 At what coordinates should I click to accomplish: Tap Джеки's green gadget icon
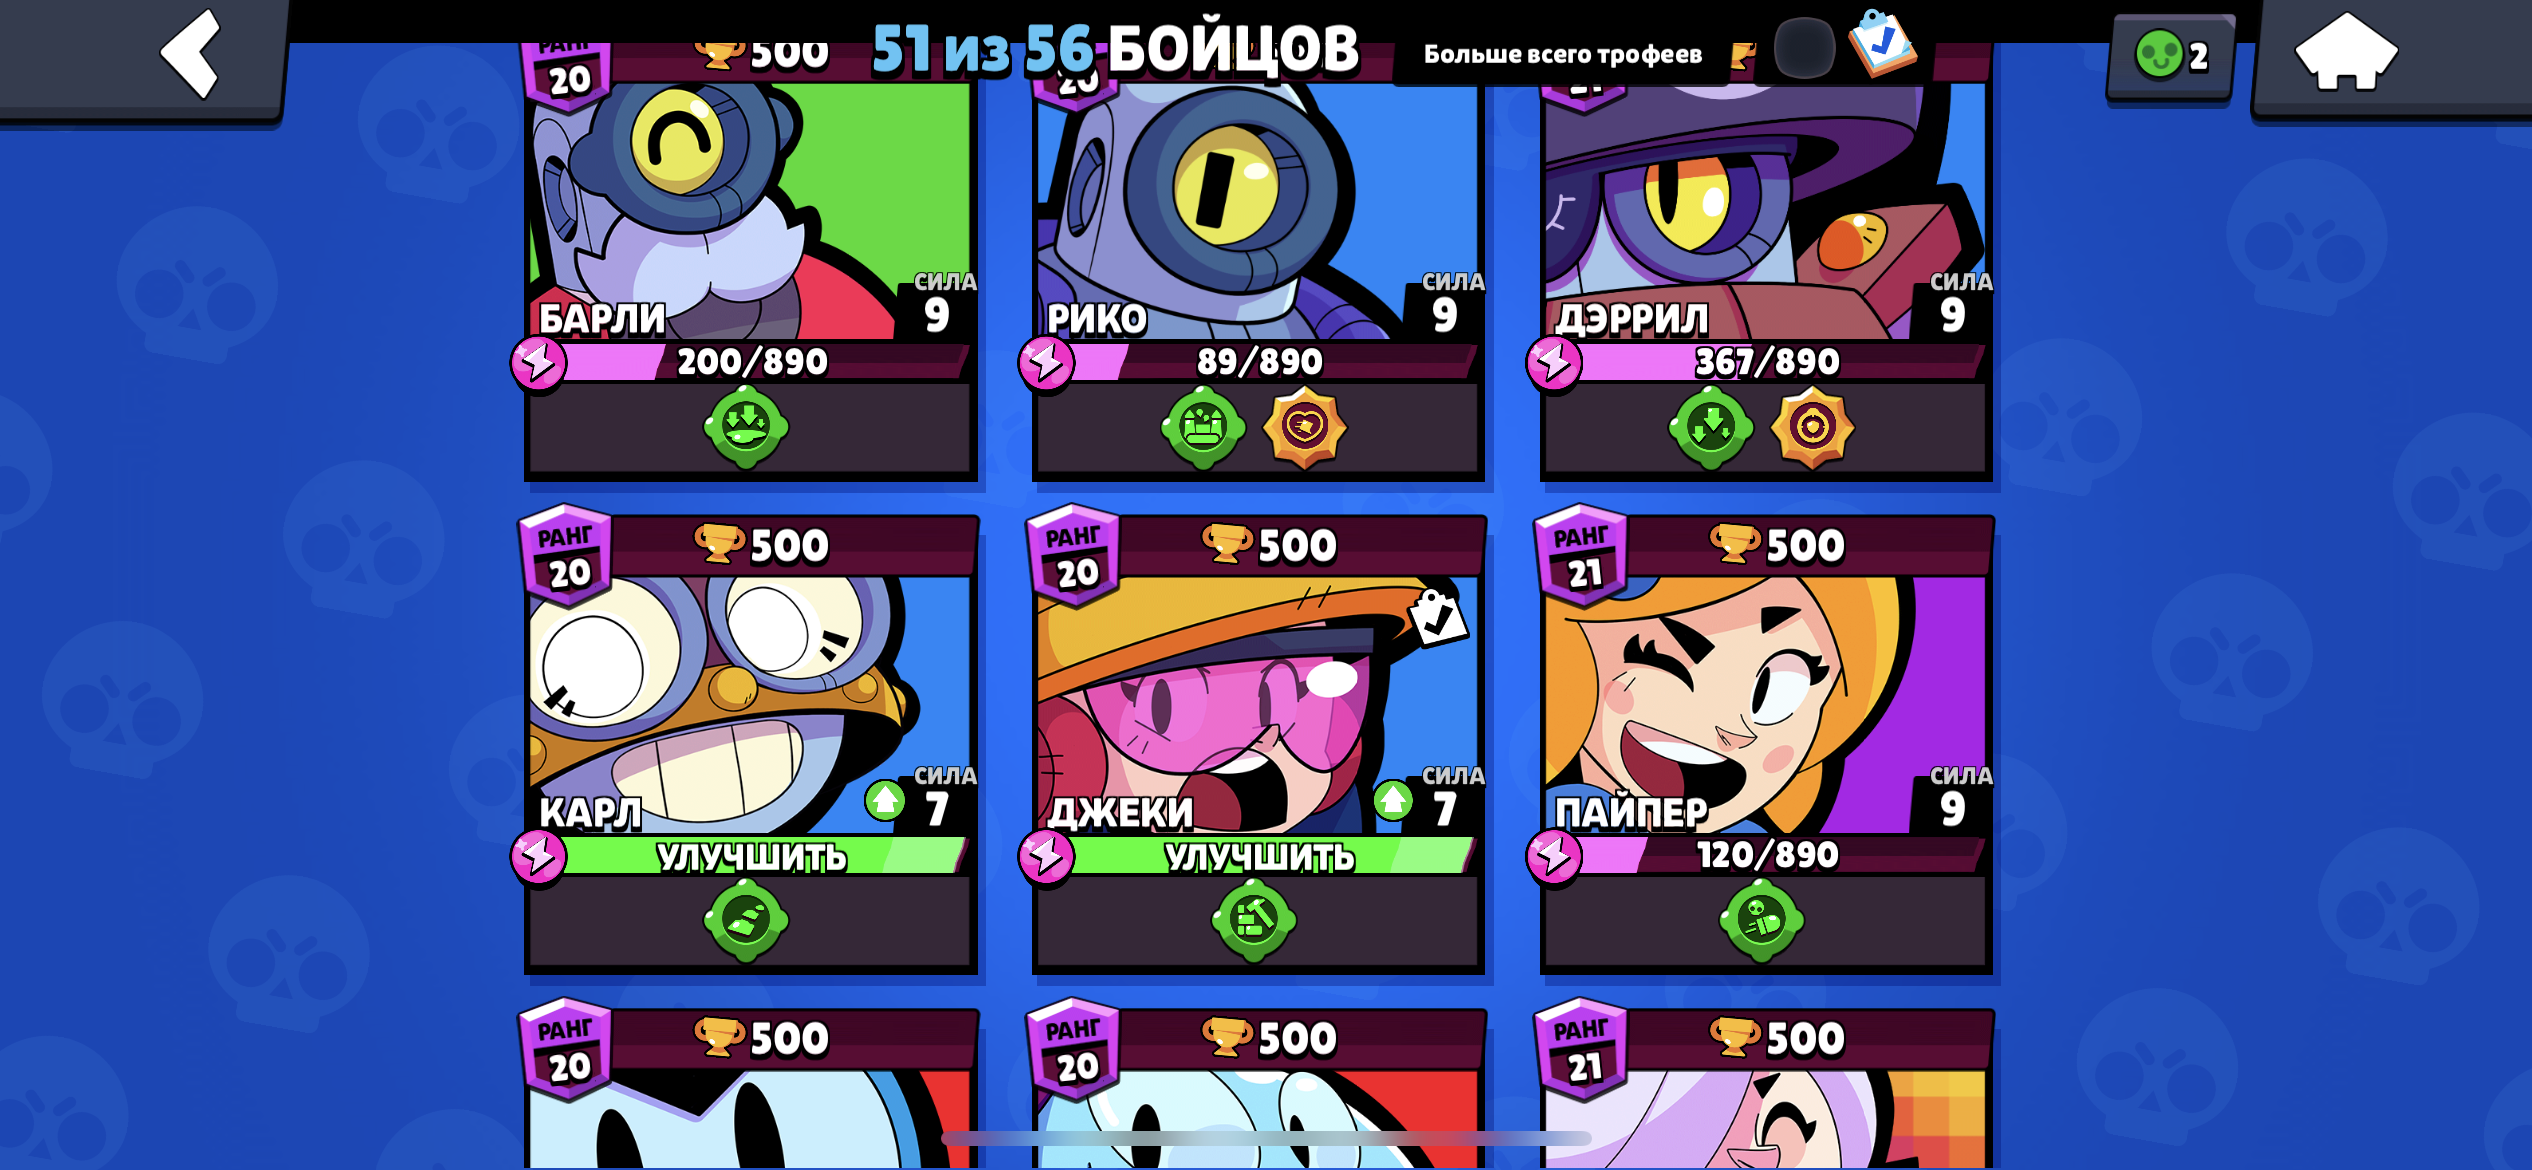(x=1254, y=921)
